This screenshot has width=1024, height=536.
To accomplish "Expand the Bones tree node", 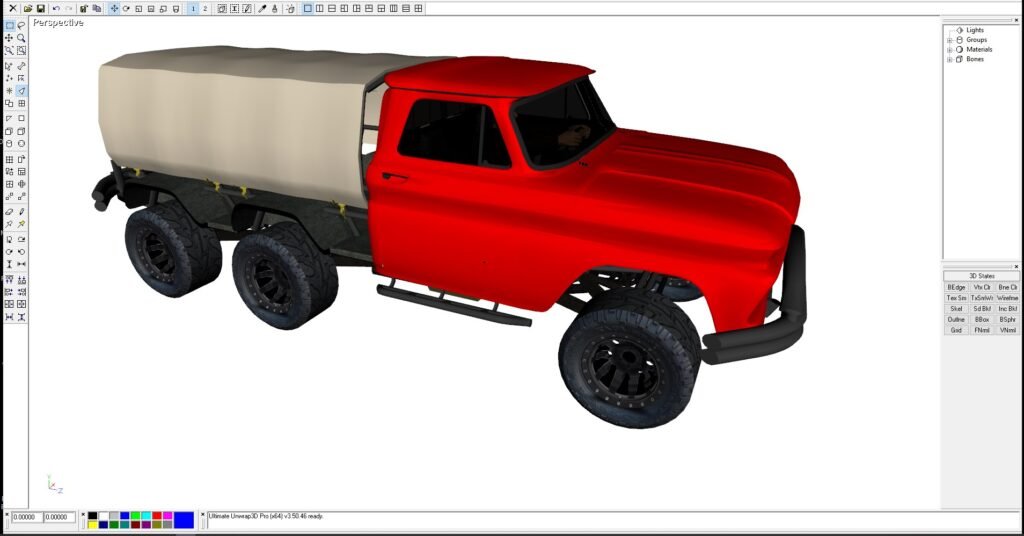I will [949, 59].
